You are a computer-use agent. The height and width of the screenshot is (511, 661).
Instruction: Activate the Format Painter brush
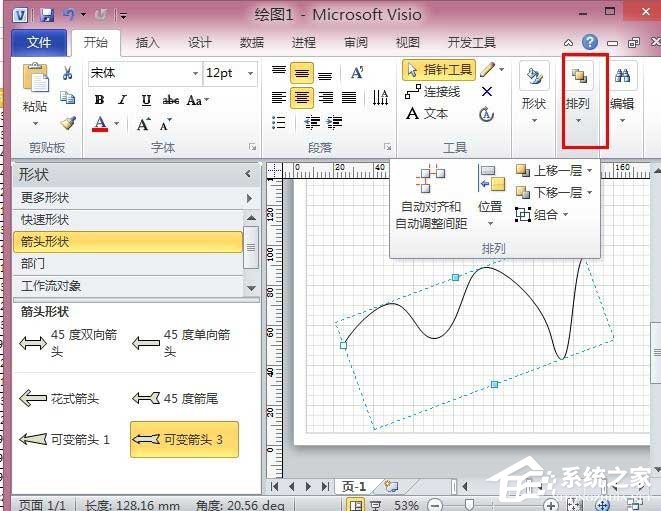tap(67, 123)
